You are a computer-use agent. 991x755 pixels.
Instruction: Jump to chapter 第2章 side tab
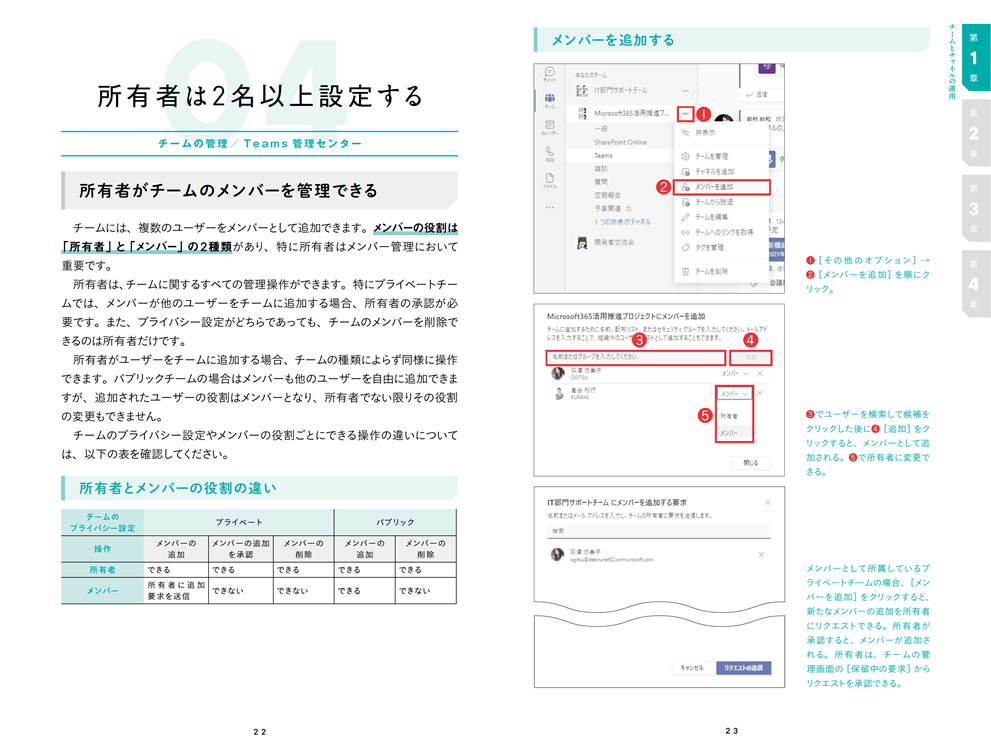[974, 133]
